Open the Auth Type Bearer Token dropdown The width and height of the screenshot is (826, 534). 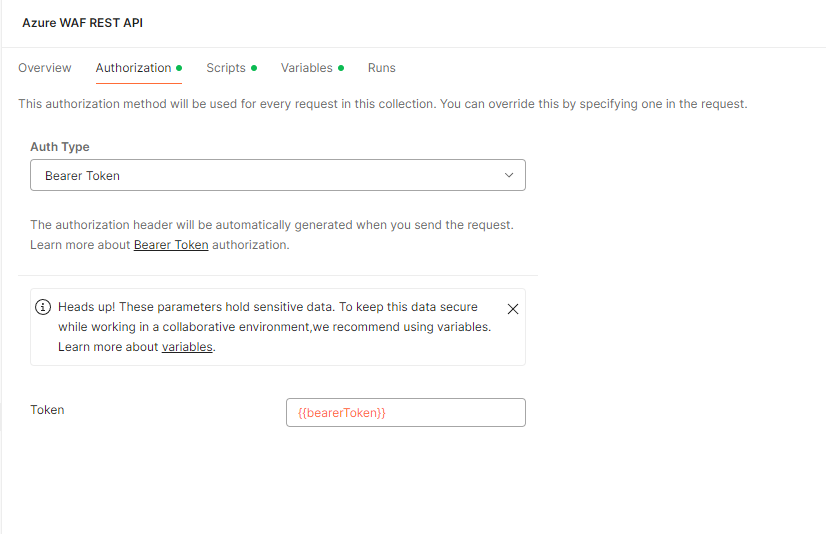pos(277,175)
